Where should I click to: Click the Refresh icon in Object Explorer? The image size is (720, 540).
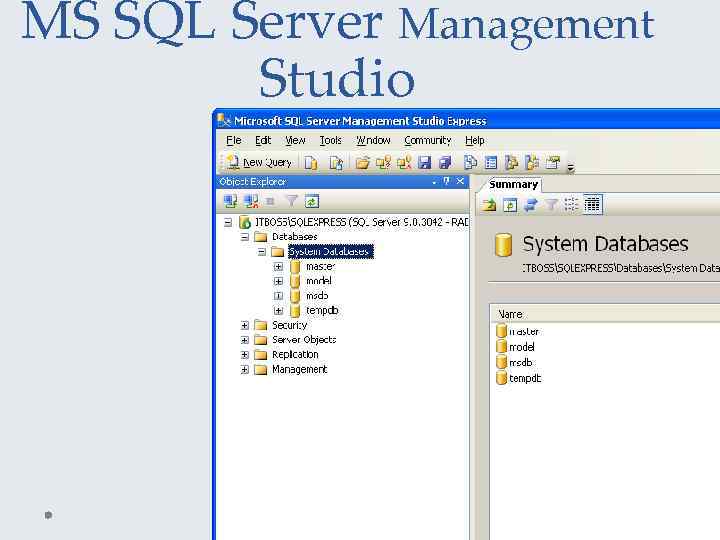(x=312, y=201)
